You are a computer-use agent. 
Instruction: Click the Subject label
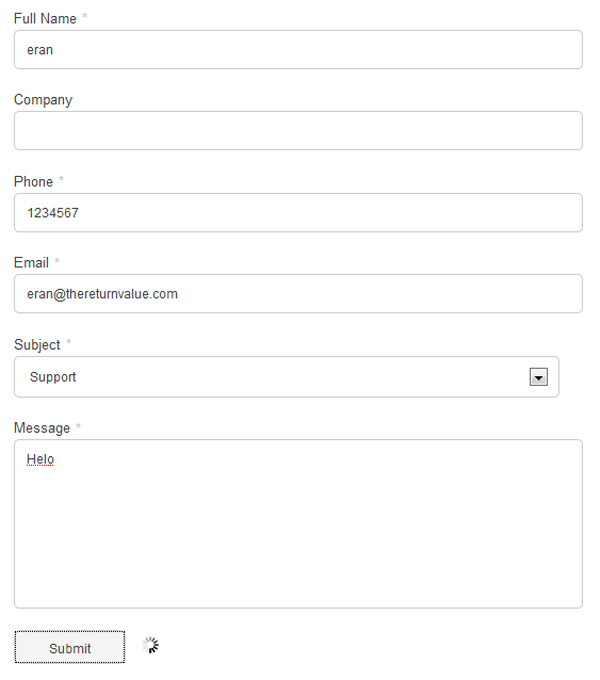pos(37,345)
